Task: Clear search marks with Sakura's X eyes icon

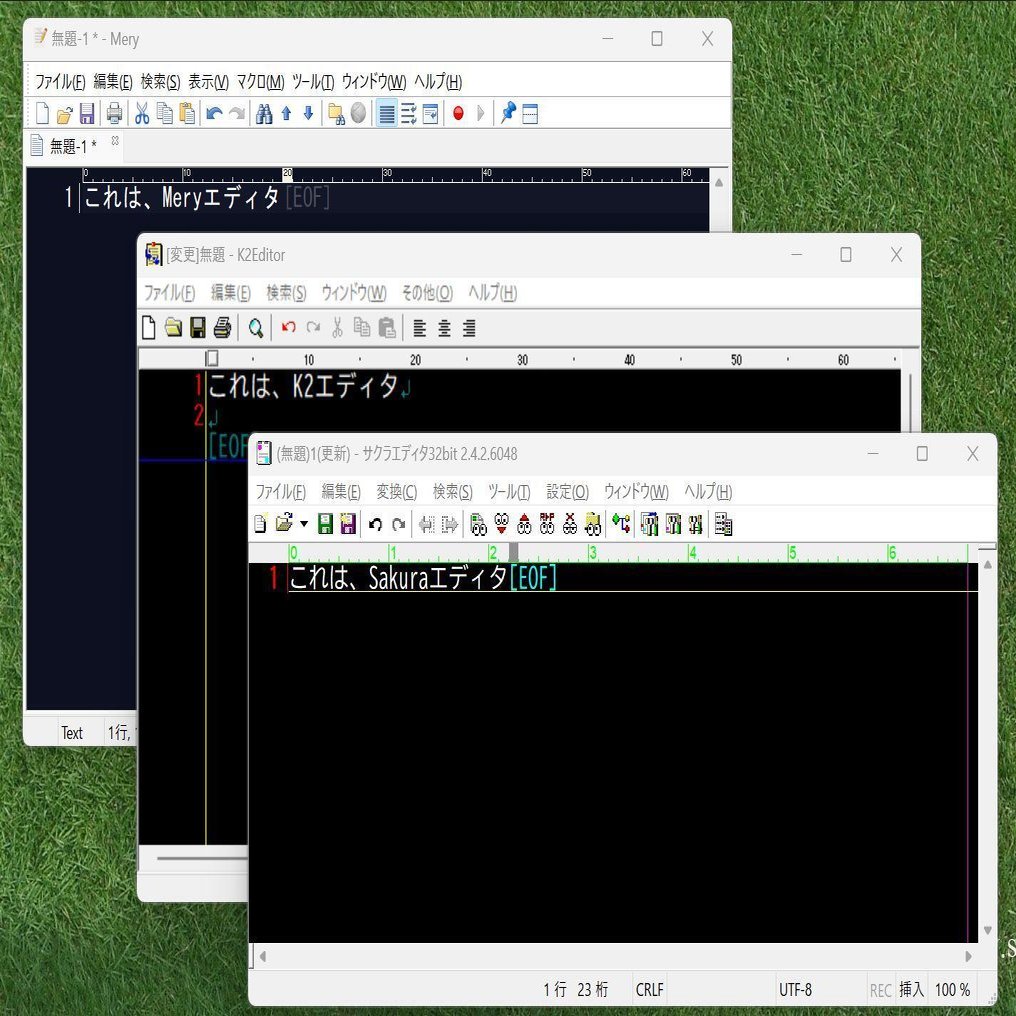Action: (x=570, y=524)
